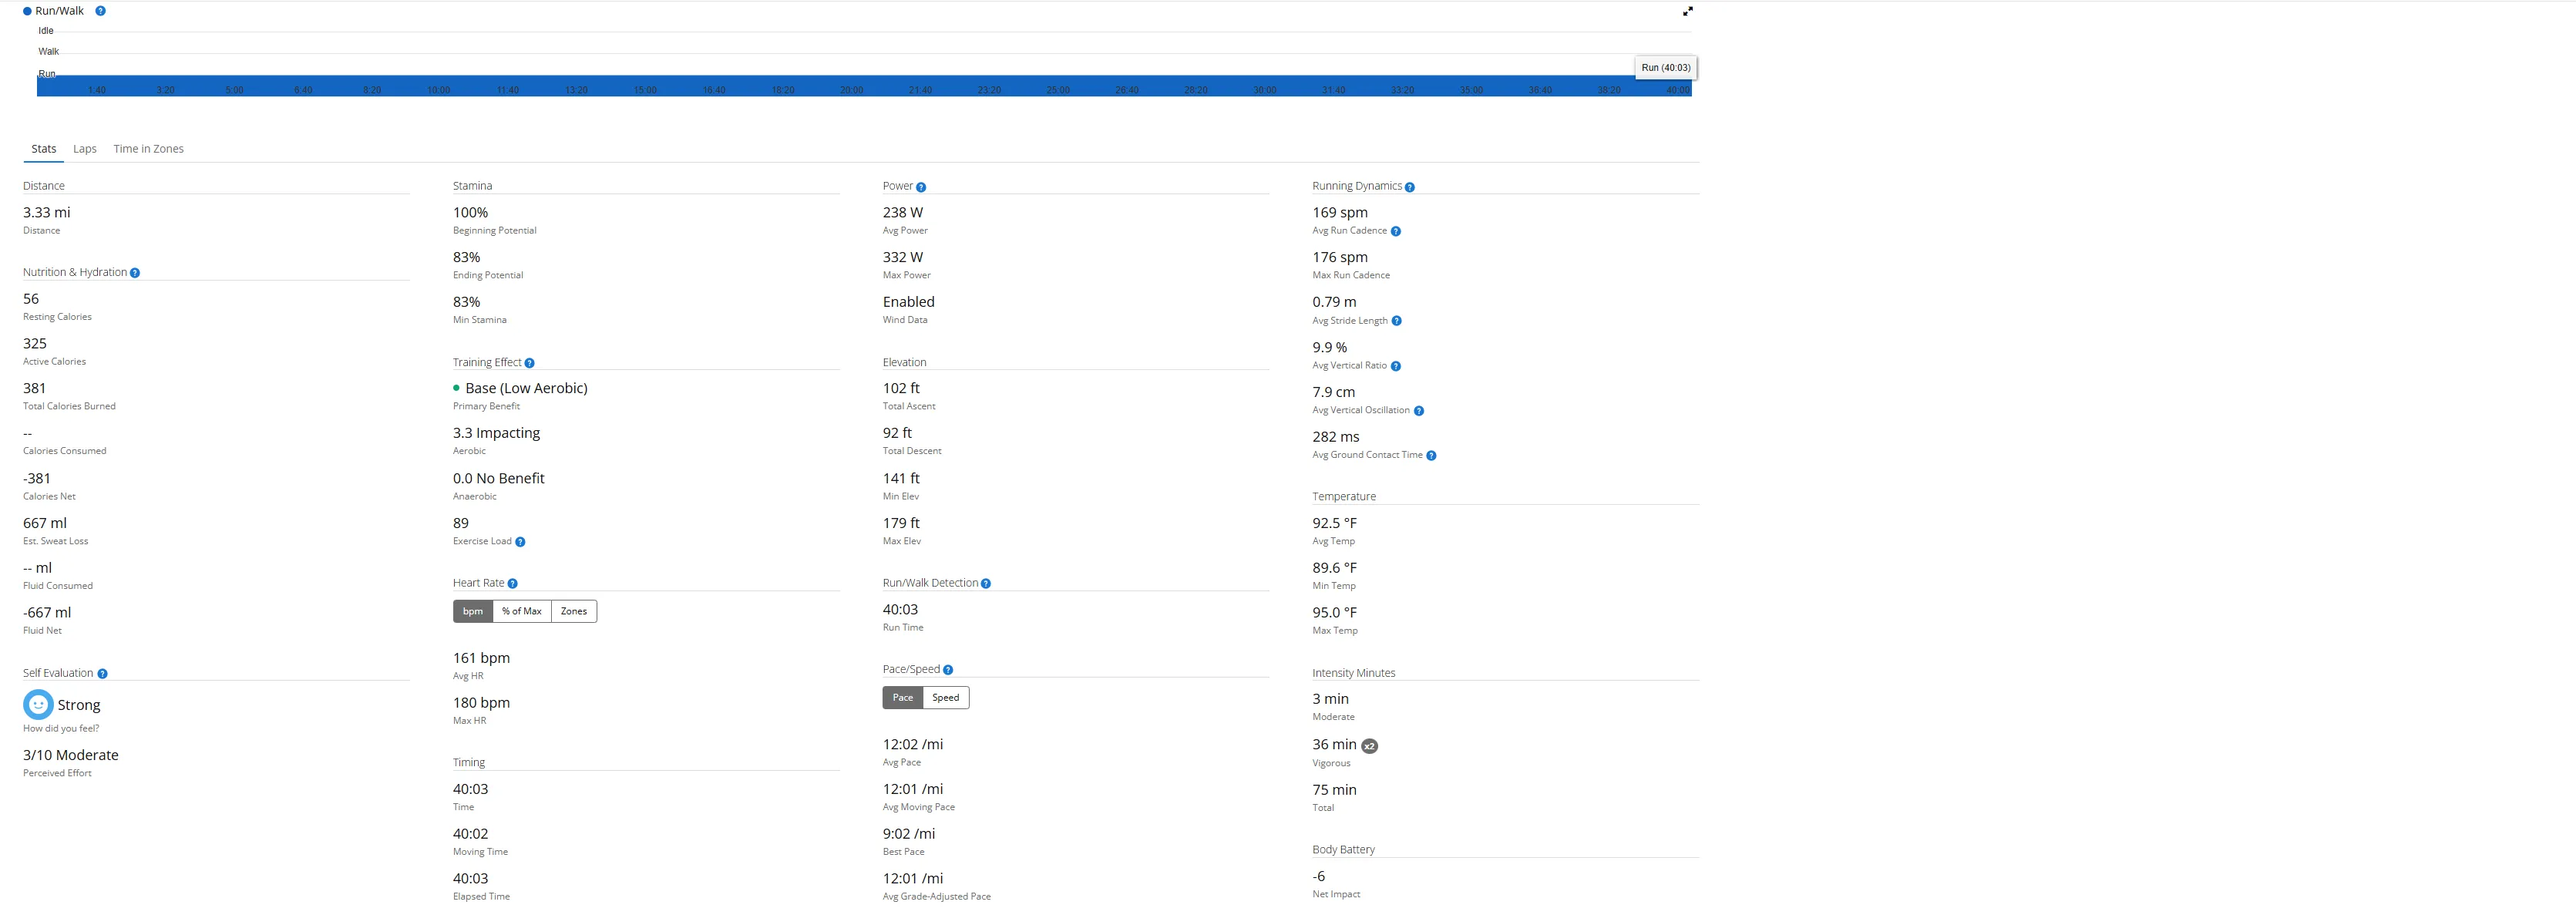Open the Nutrition & Hydration help icon

tap(135, 273)
